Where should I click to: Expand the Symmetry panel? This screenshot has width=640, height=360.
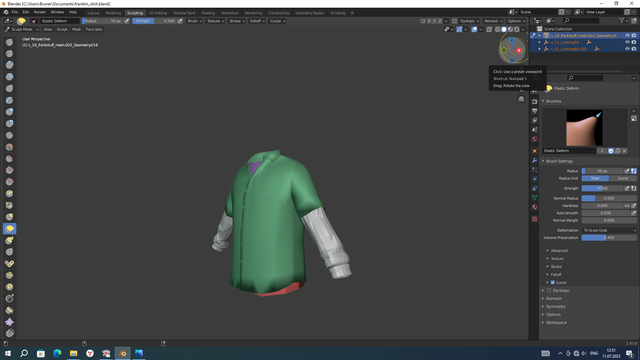pyautogui.click(x=556, y=307)
